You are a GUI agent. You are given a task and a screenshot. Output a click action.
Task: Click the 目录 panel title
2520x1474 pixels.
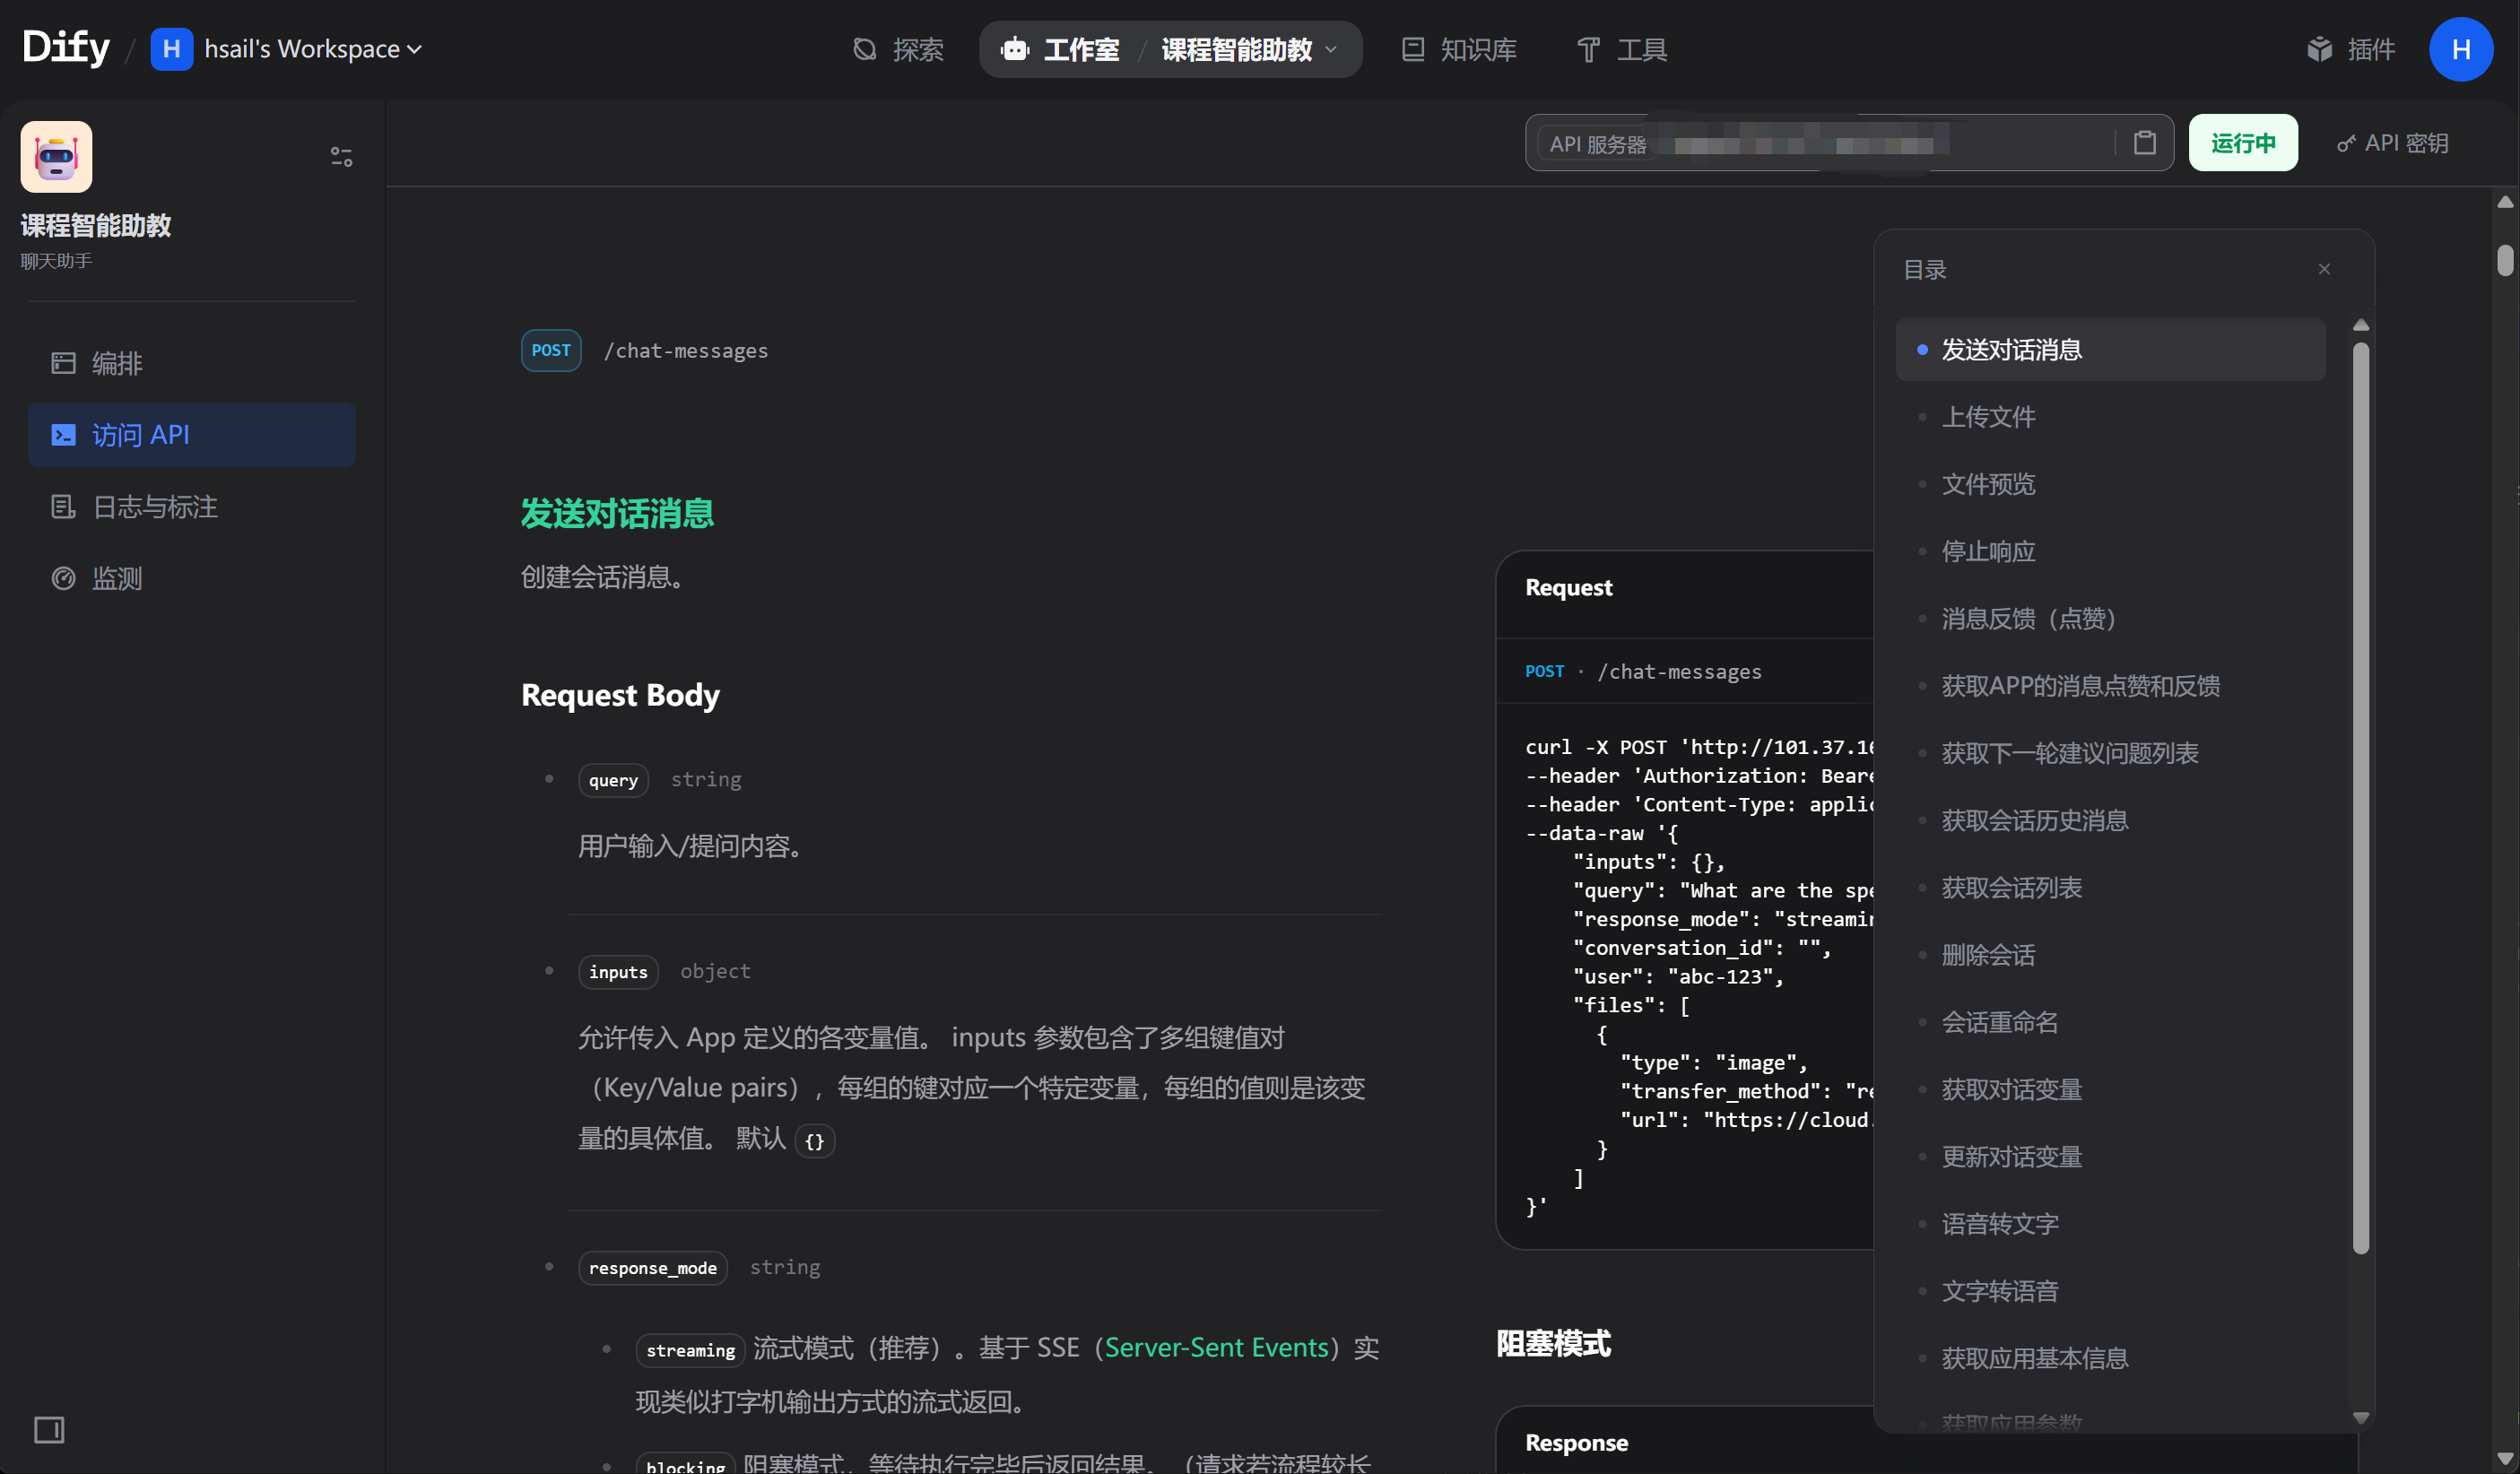pyautogui.click(x=1924, y=269)
